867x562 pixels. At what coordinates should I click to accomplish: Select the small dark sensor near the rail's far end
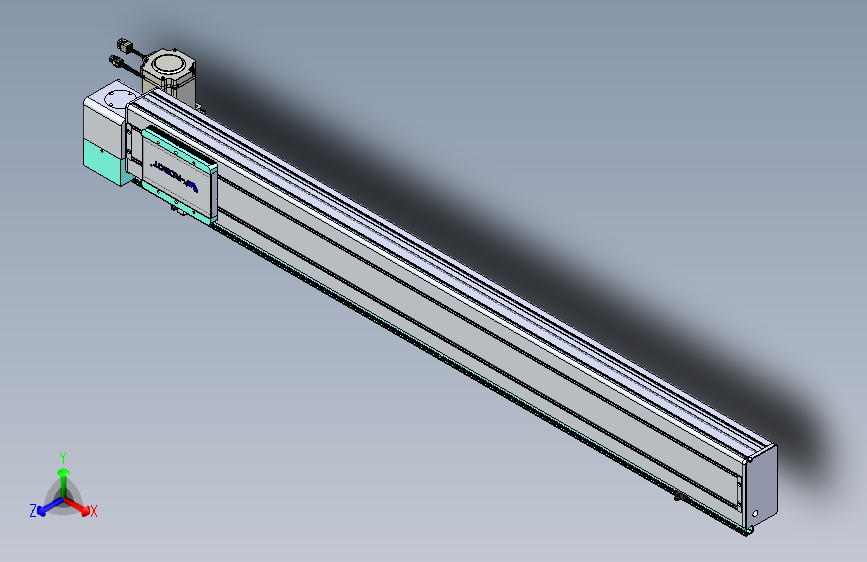click(x=680, y=497)
